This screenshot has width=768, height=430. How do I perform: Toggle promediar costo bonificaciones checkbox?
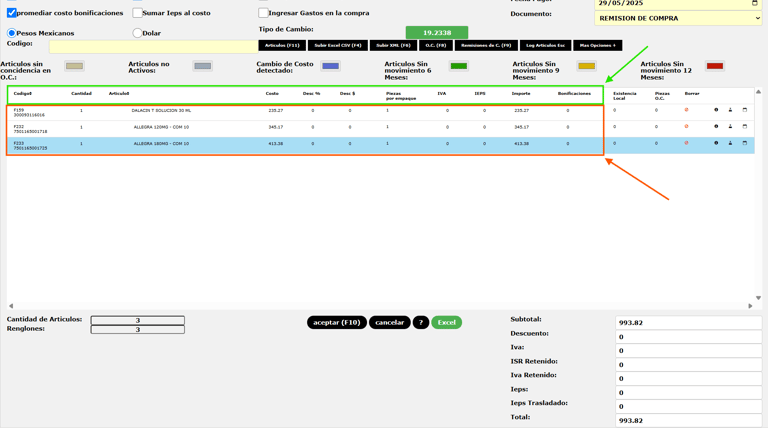[12, 13]
